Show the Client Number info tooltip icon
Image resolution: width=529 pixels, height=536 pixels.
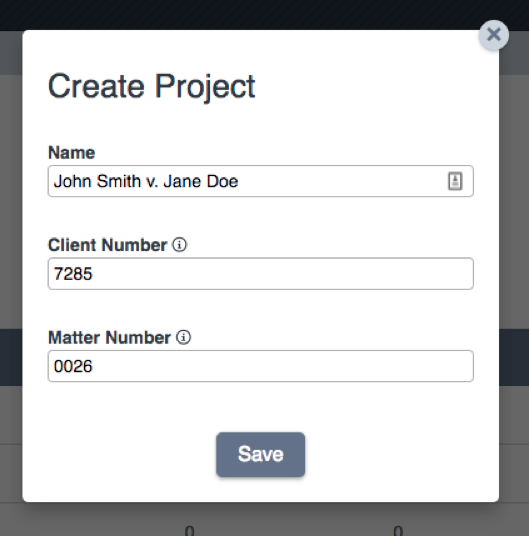tap(179, 245)
